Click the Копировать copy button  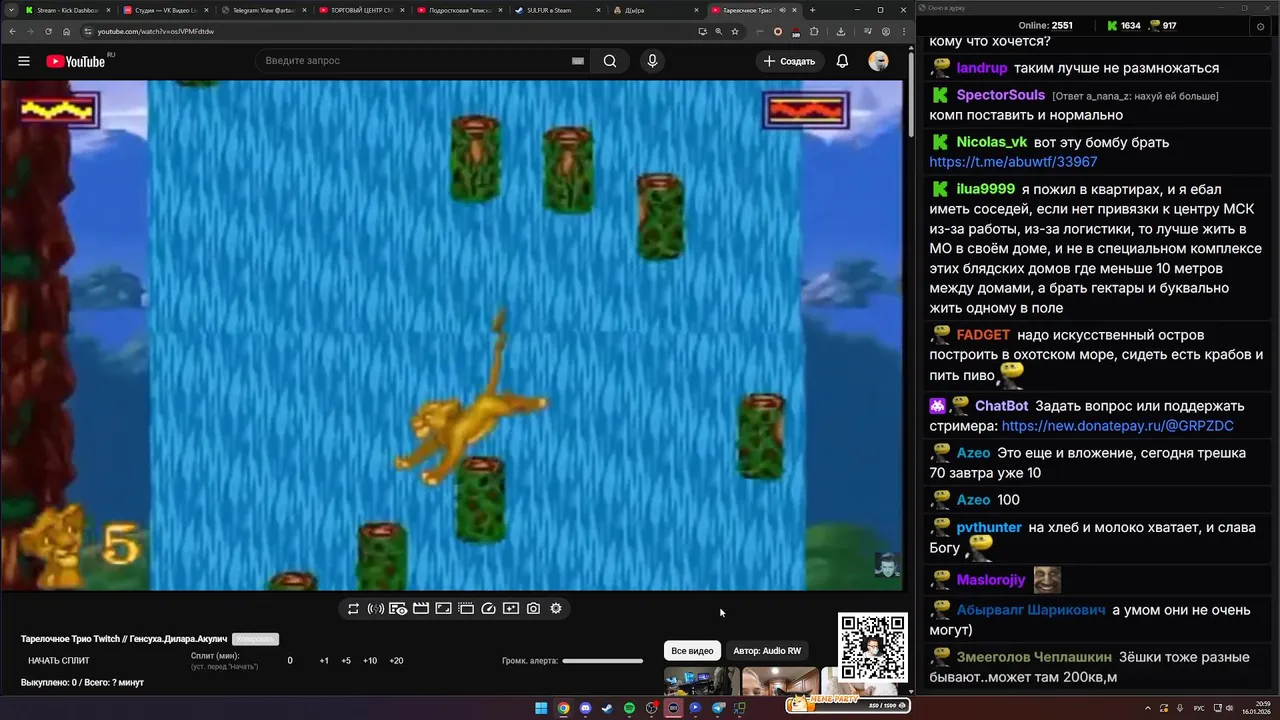point(255,639)
